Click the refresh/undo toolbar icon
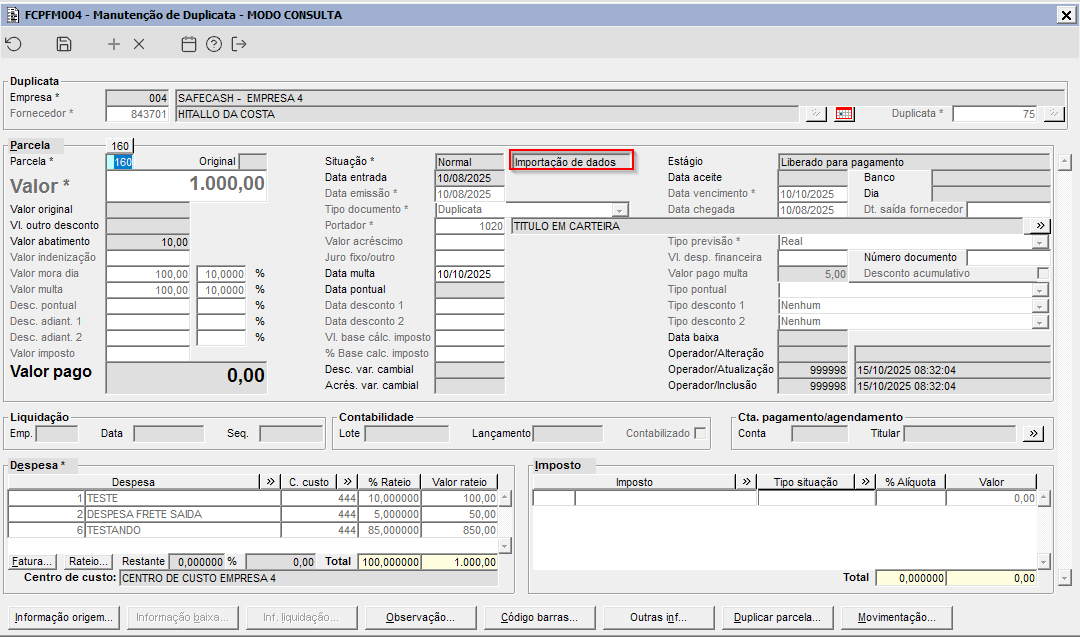This screenshot has height=637, width=1080. tap(14, 44)
